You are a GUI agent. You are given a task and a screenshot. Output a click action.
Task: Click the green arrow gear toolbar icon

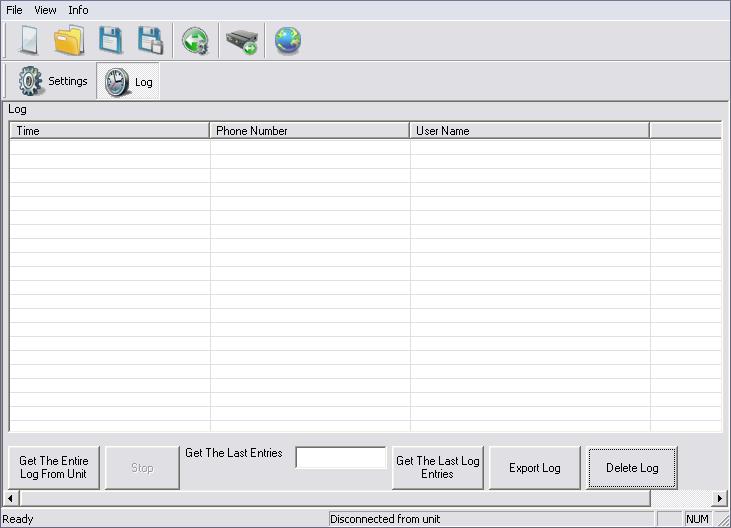pyautogui.click(x=195, y=41)
